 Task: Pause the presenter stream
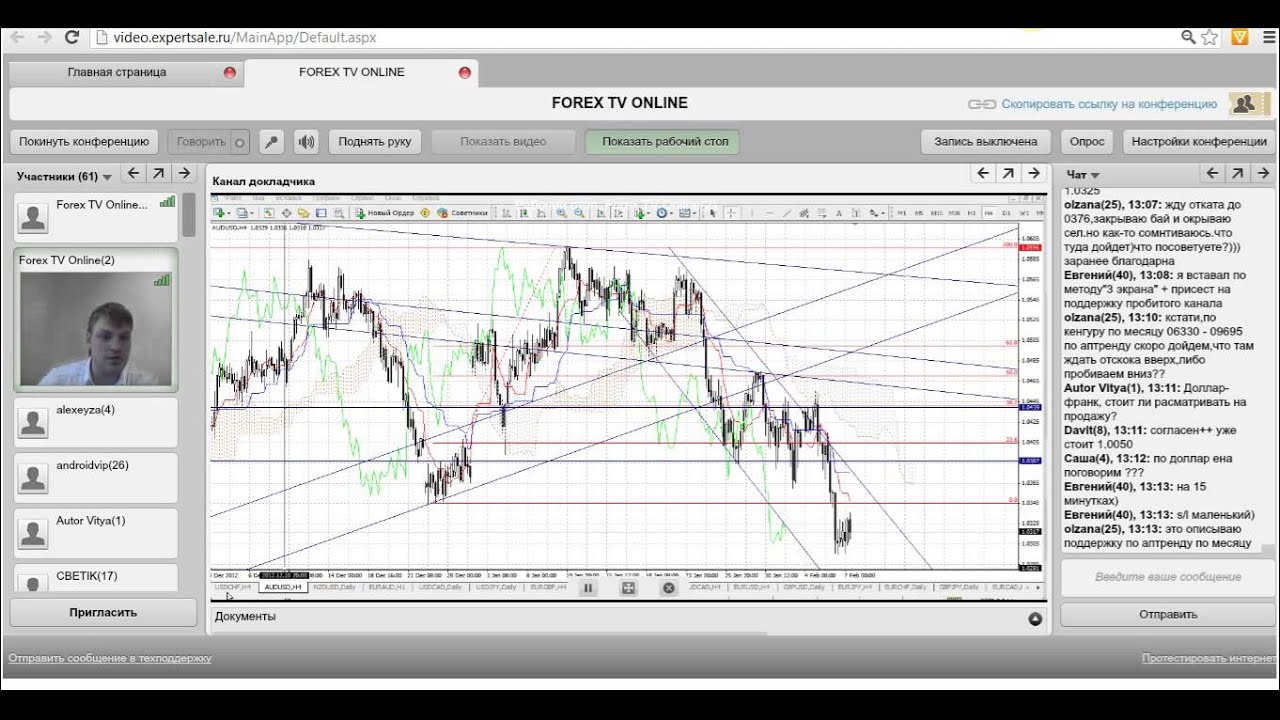coord(588,588)
